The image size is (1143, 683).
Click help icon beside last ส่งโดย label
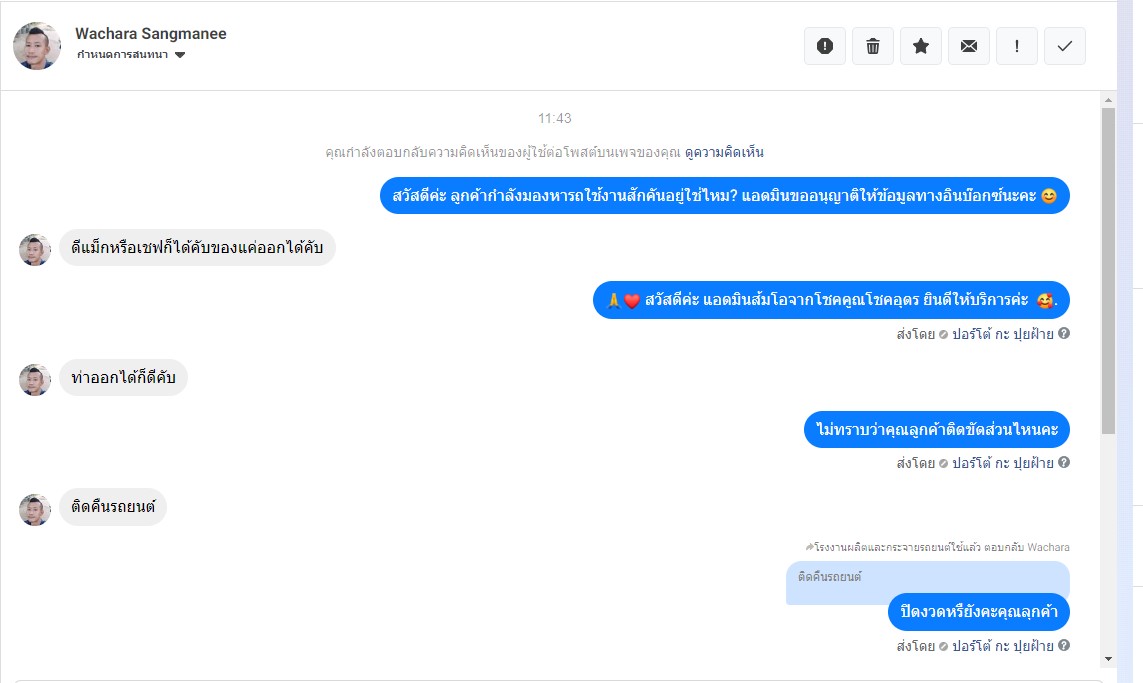pos(1064,645)
